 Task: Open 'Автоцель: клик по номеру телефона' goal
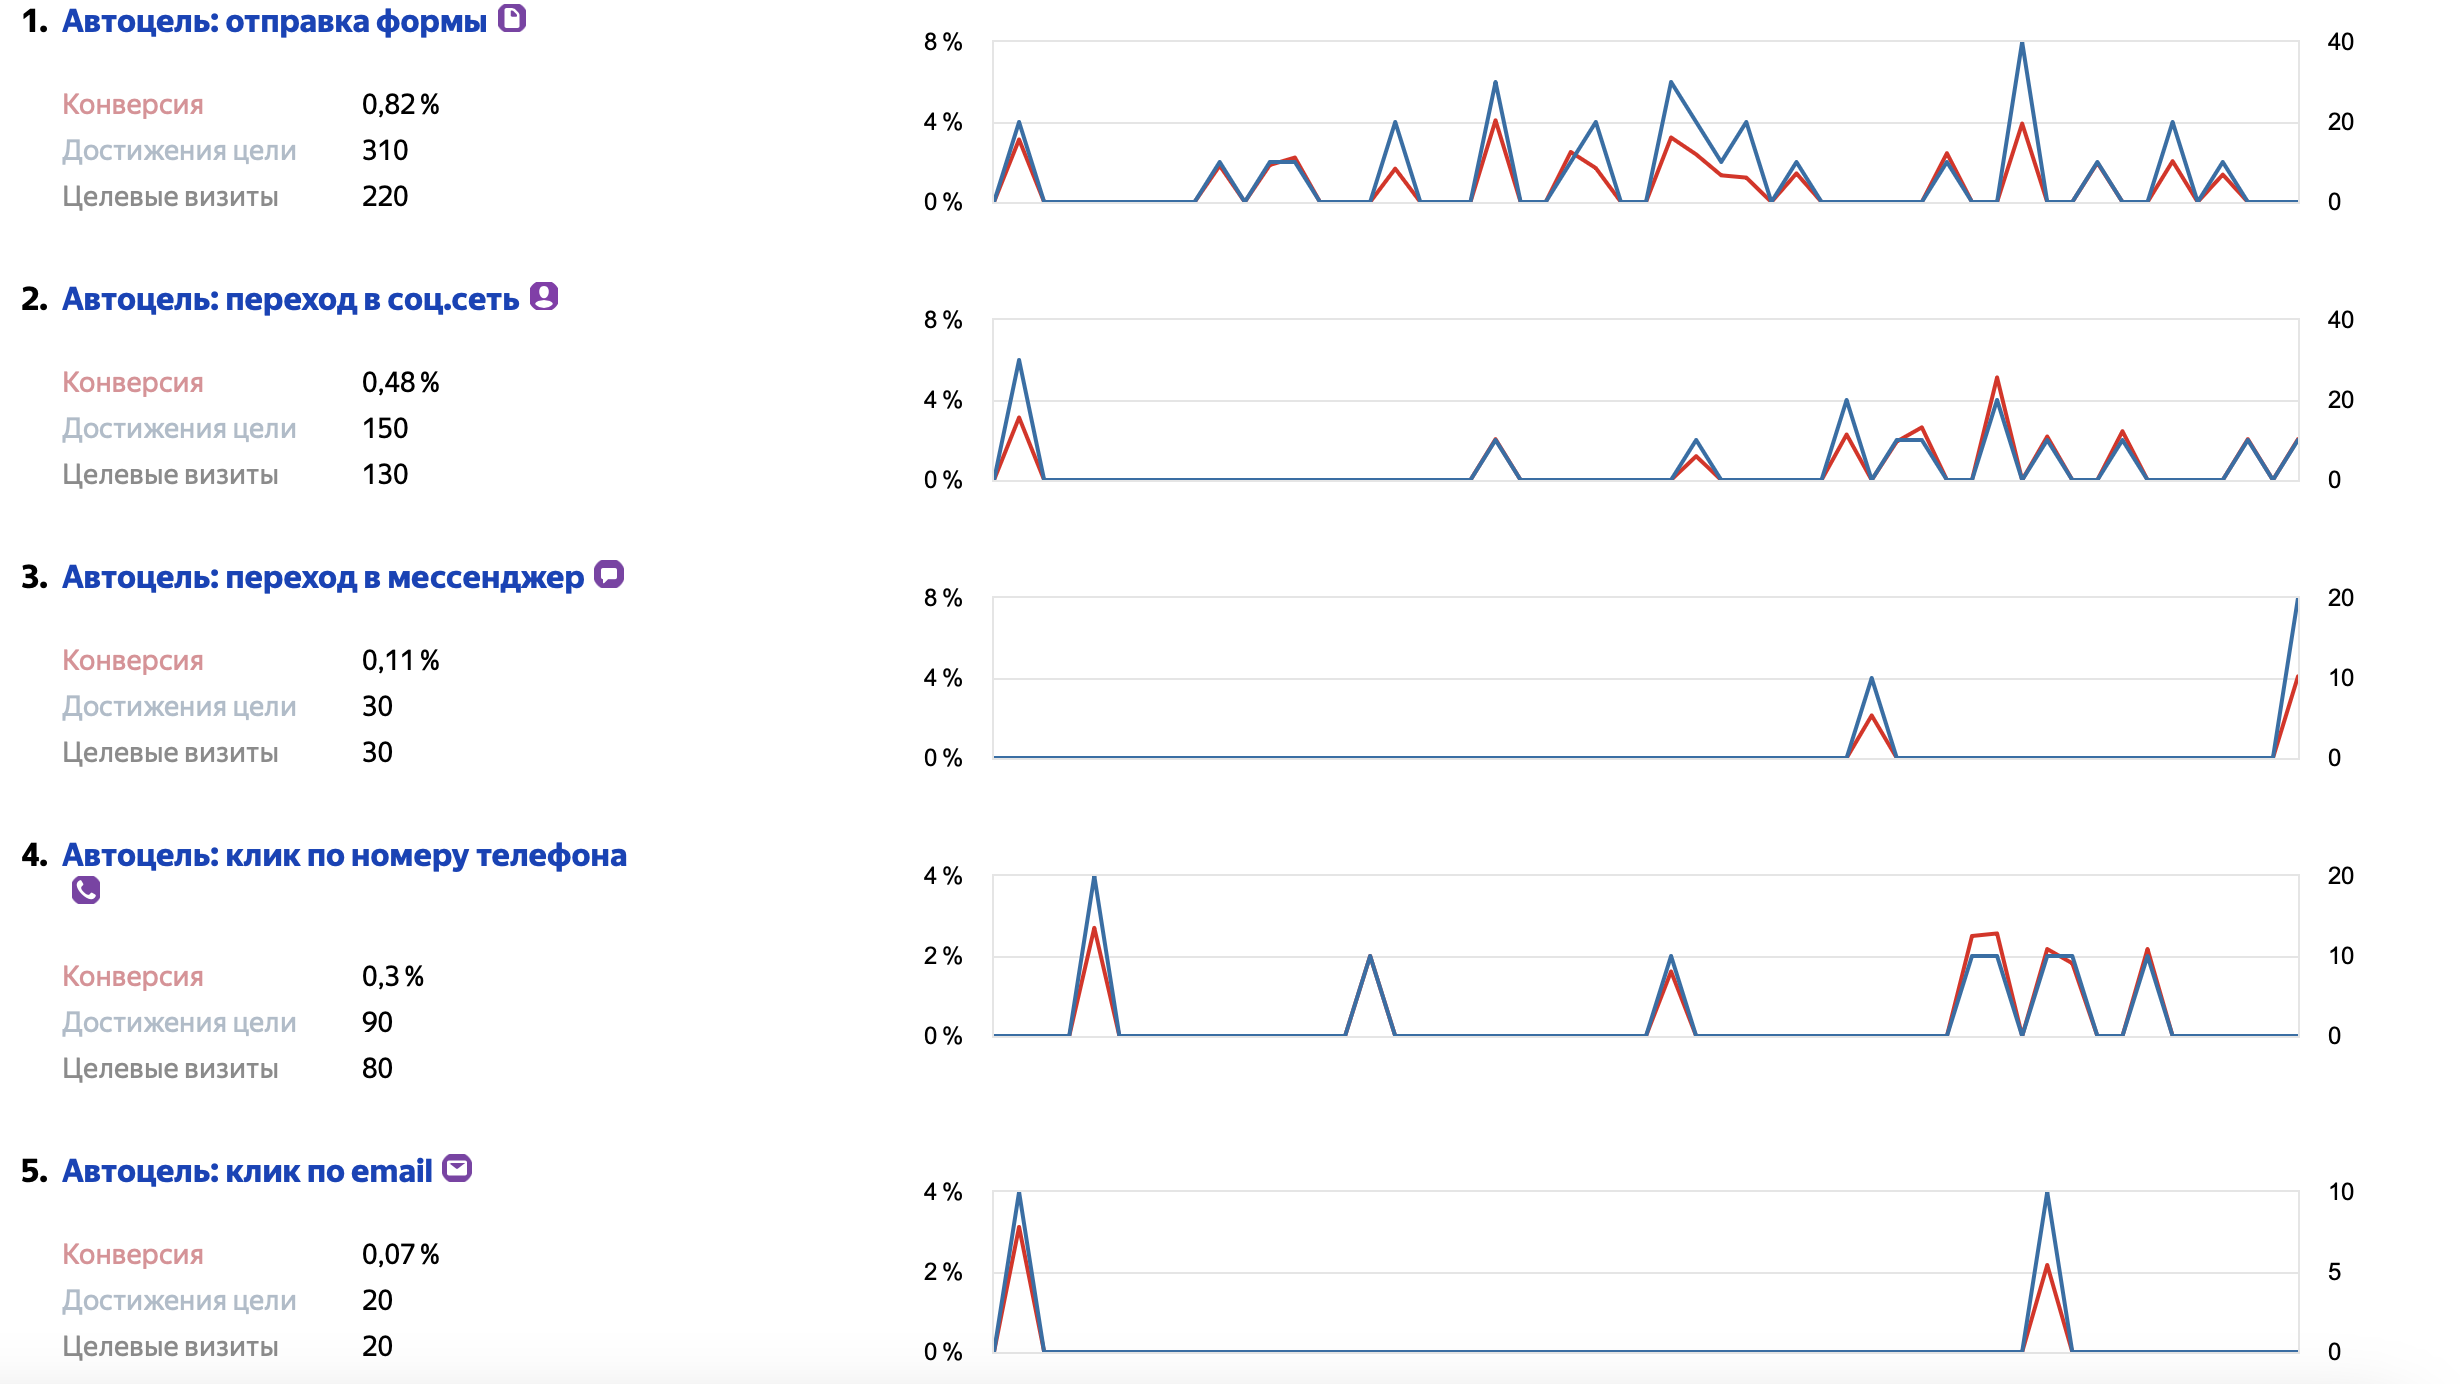coord(344,856)
